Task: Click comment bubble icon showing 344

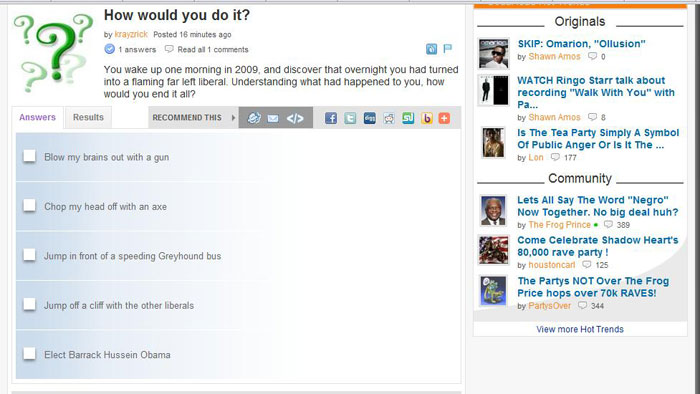Action: click(582, 306)
